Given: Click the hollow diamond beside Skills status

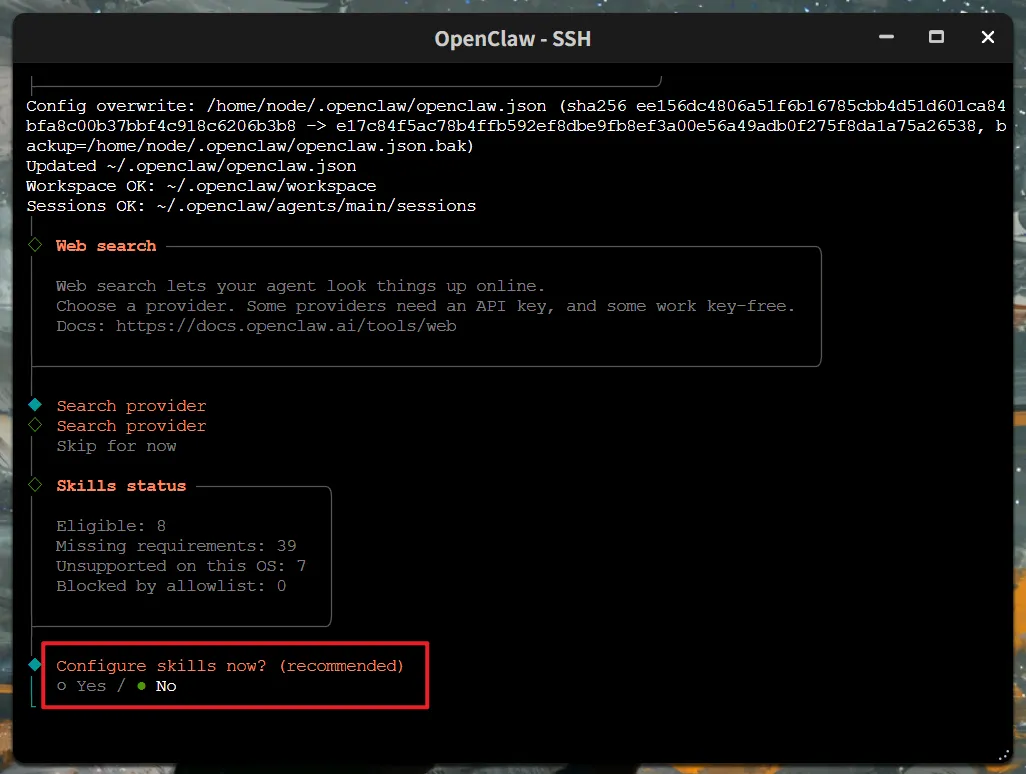Looking at the screenshot, I should (x=35, y=485).
